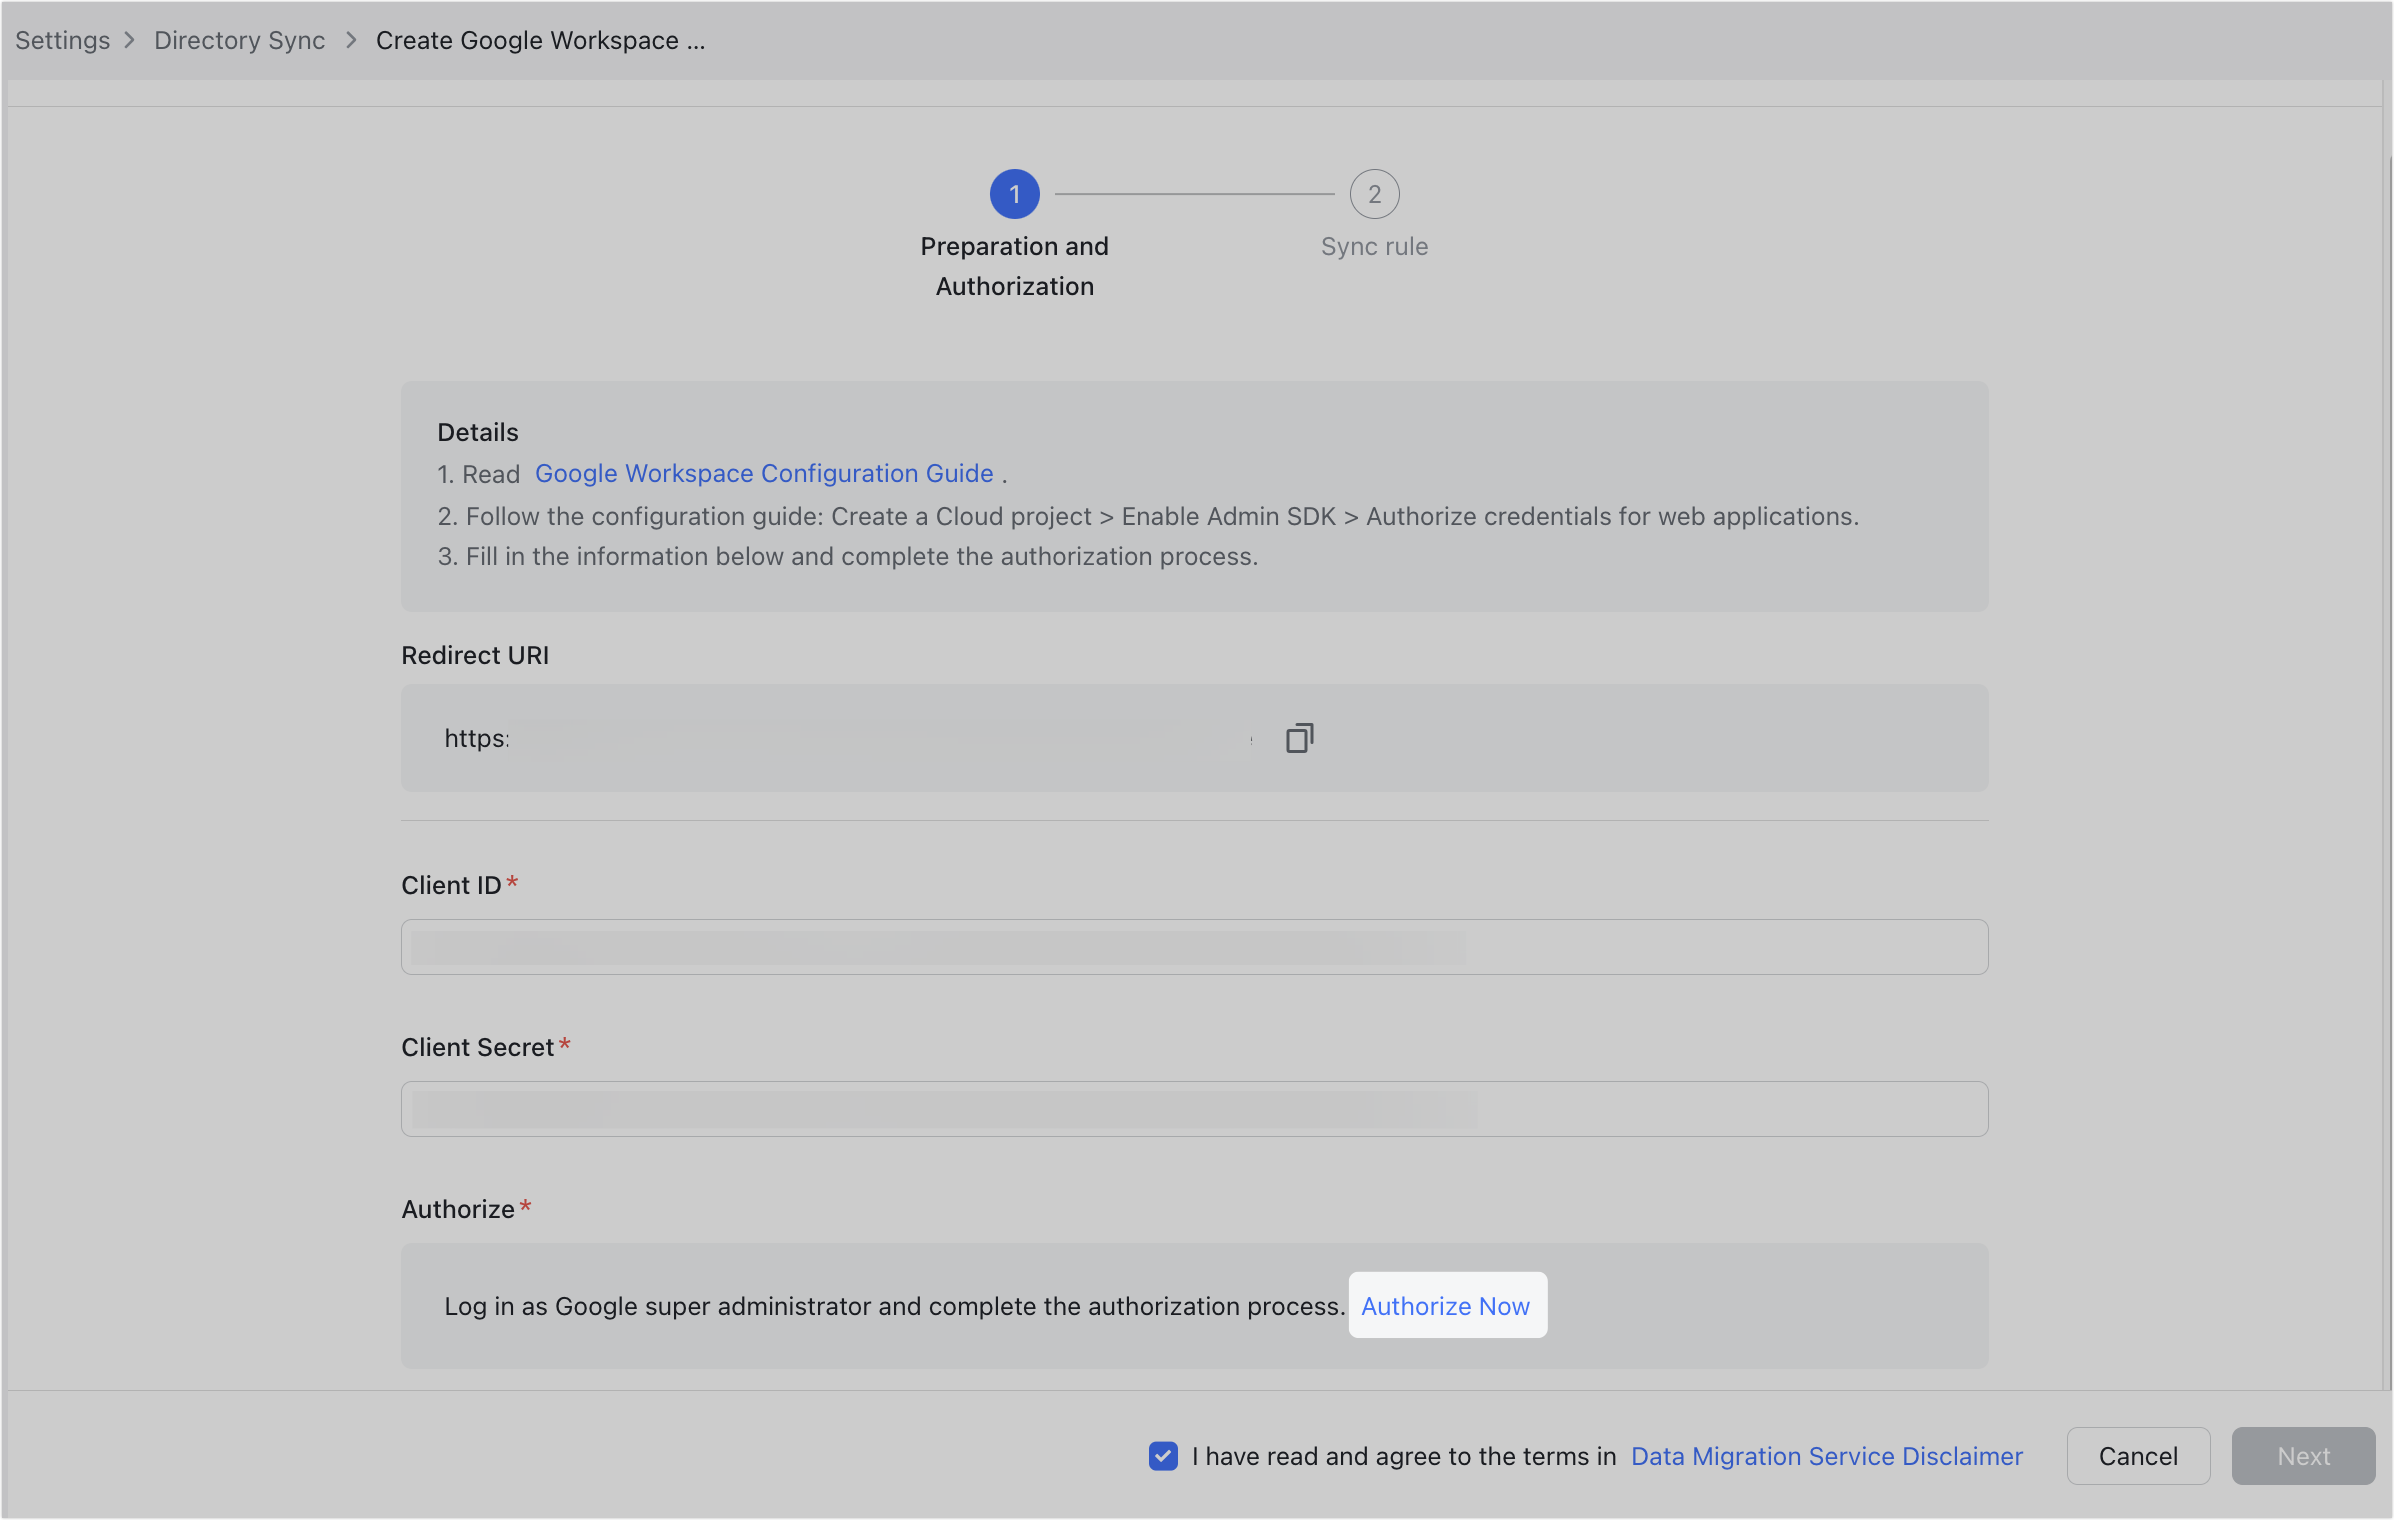Open Google Workspace Configuration Guide
Screen dimensions: 2394x1520
tap(763, 473)
